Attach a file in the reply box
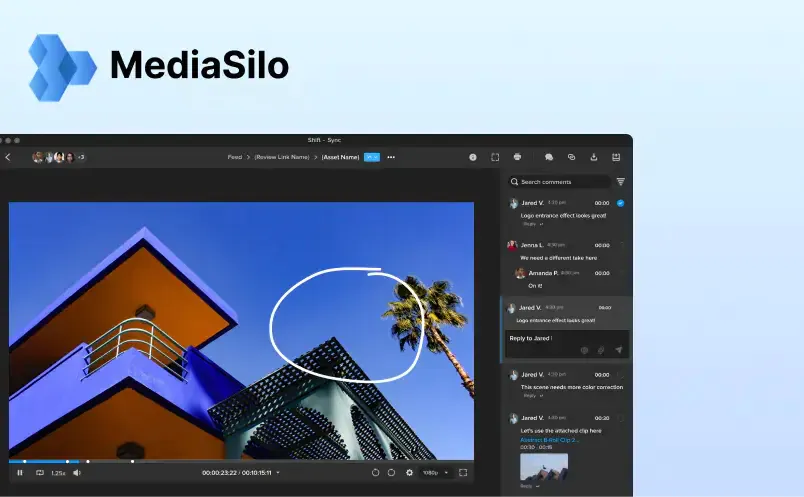 coord(601,350)
